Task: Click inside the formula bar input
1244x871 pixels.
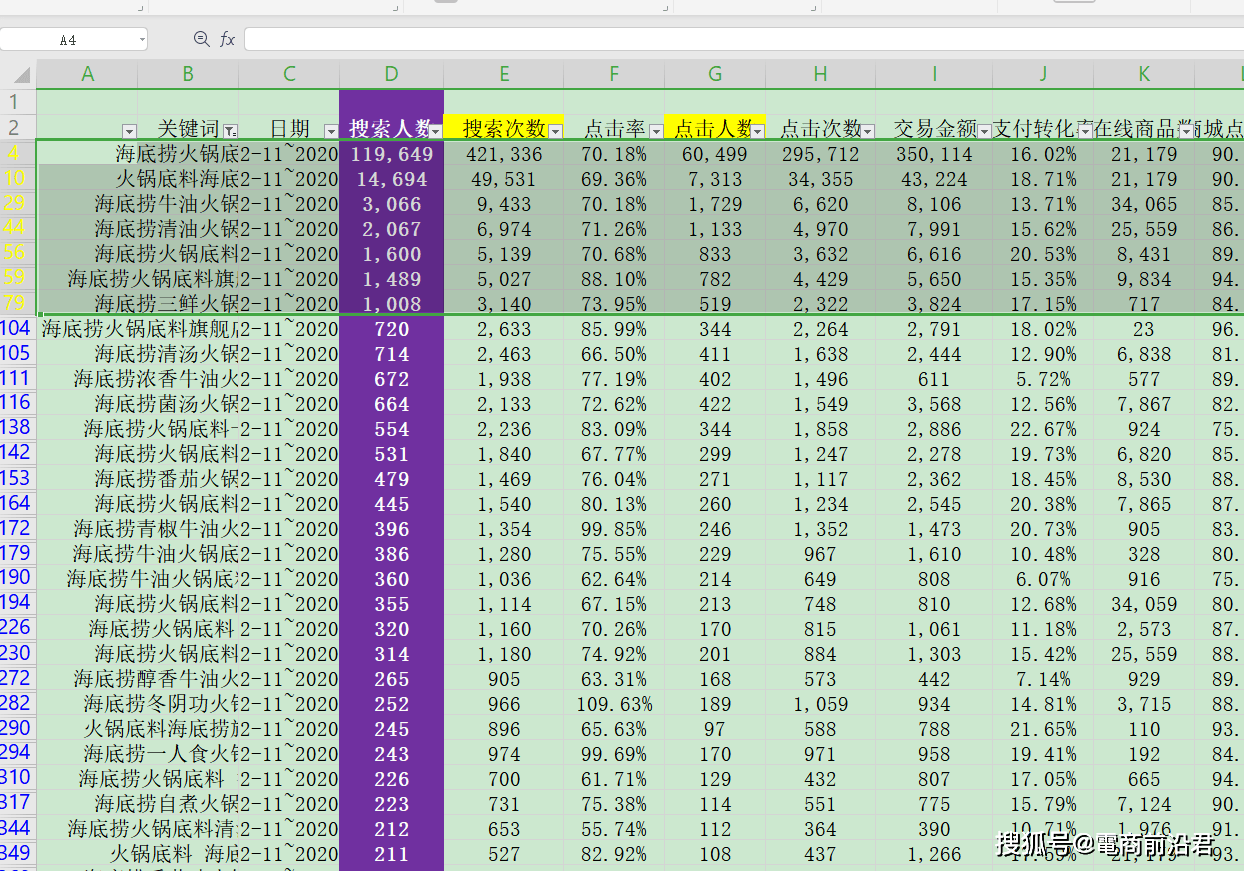Action: (x=740, y=39)
